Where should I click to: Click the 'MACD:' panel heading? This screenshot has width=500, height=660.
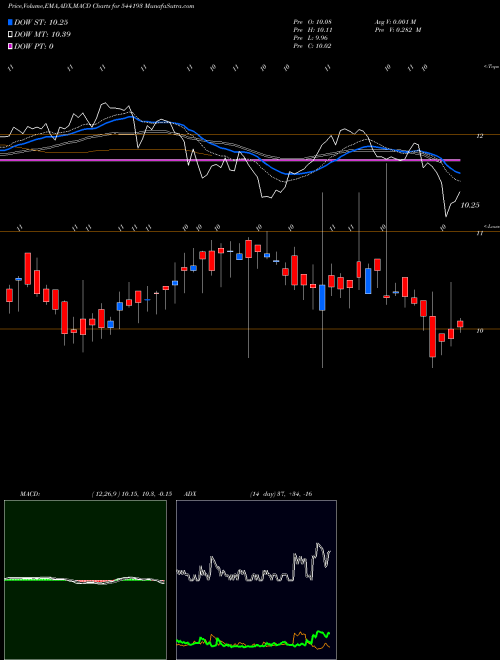(x=29, y=494)
